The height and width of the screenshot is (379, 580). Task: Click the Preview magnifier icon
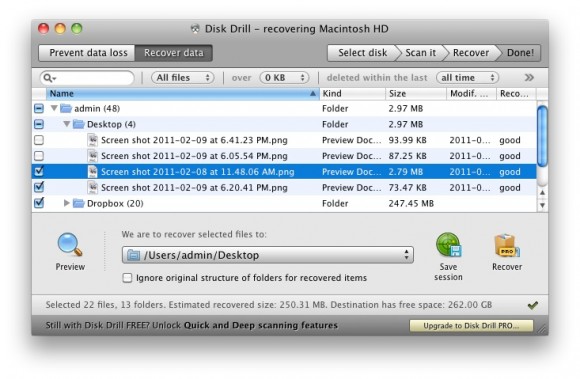[x=70, y=244]
